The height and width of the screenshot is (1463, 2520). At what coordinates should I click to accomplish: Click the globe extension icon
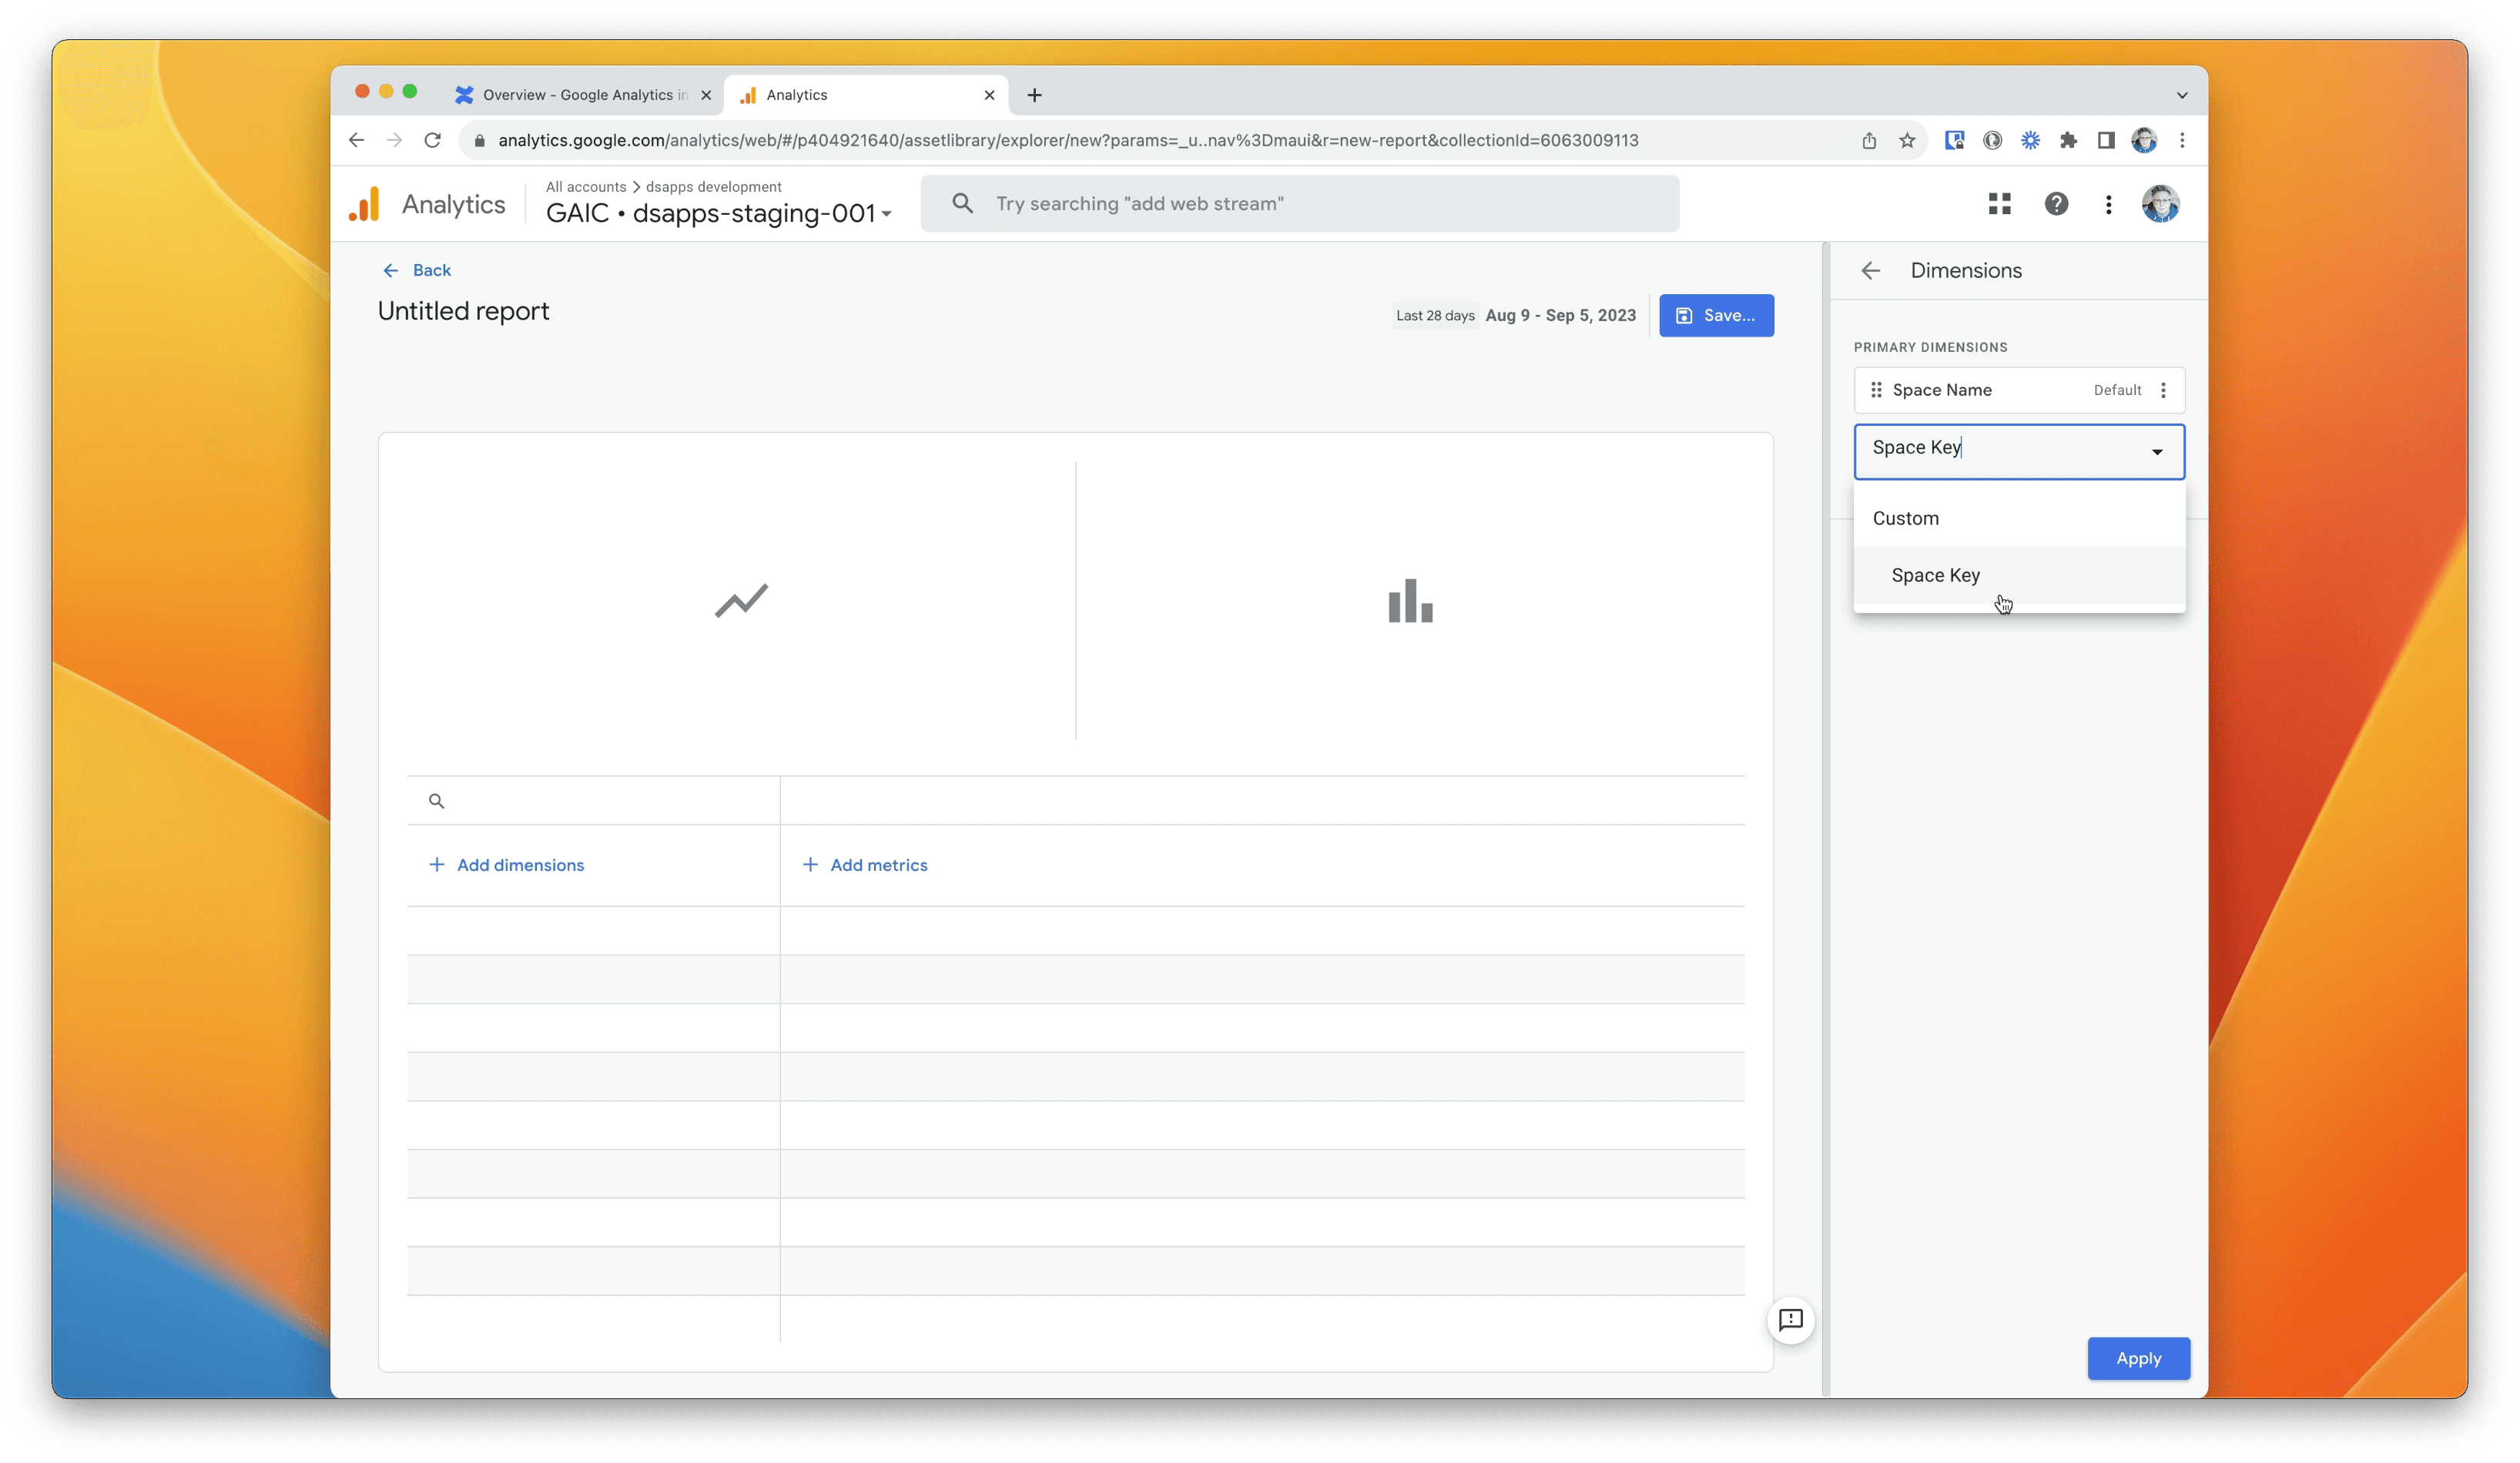coord(1992,140)
